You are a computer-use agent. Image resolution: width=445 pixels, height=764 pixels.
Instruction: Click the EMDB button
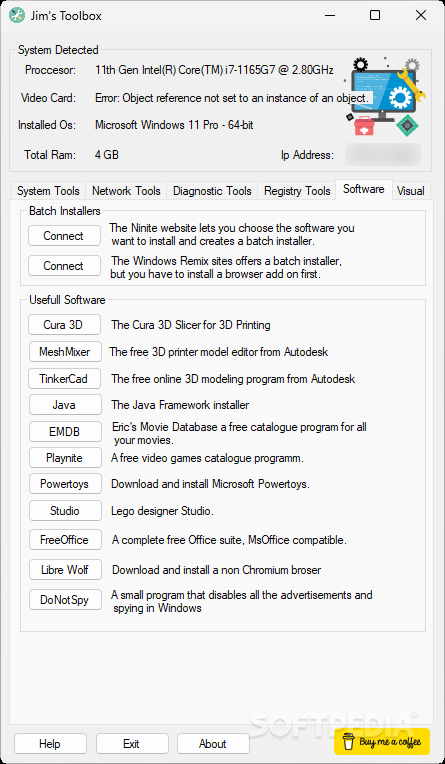pyautogui.click(x=65, y=432)
